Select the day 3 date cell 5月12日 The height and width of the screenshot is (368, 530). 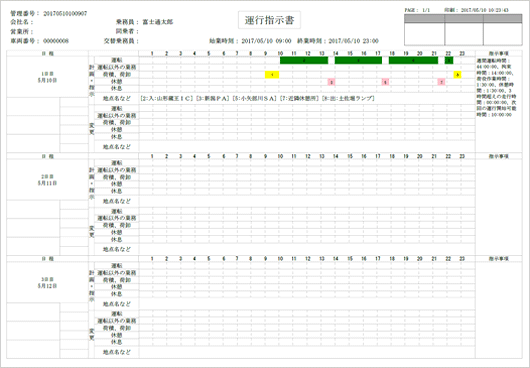tap(47, 283)
